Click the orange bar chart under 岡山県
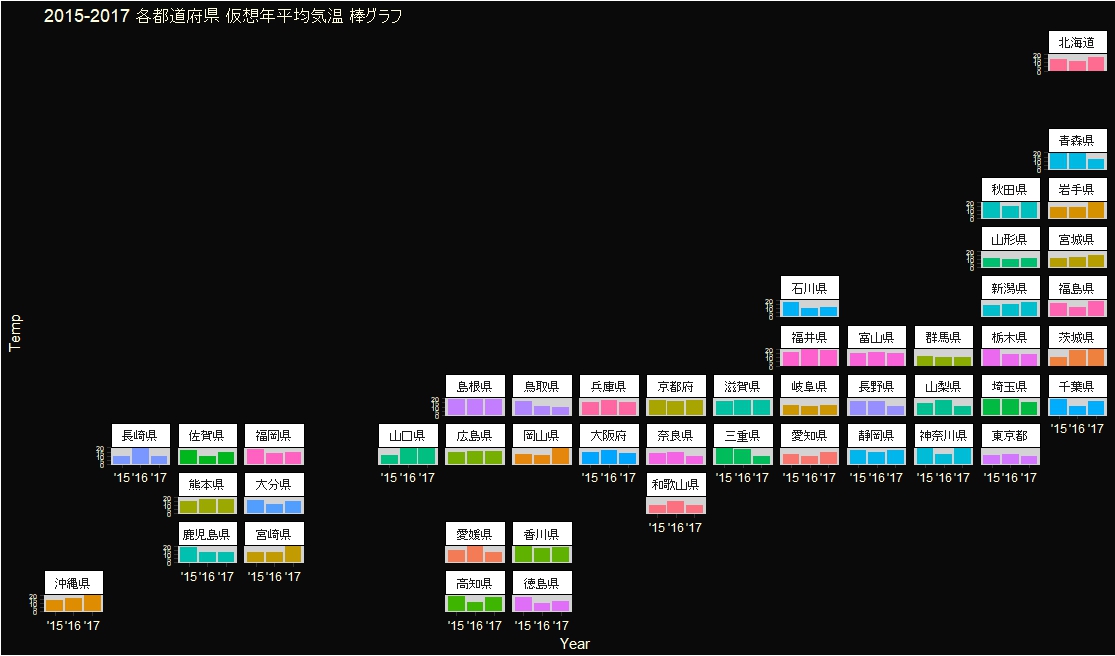The image size is (1115, 656). [x=542, y=456]
